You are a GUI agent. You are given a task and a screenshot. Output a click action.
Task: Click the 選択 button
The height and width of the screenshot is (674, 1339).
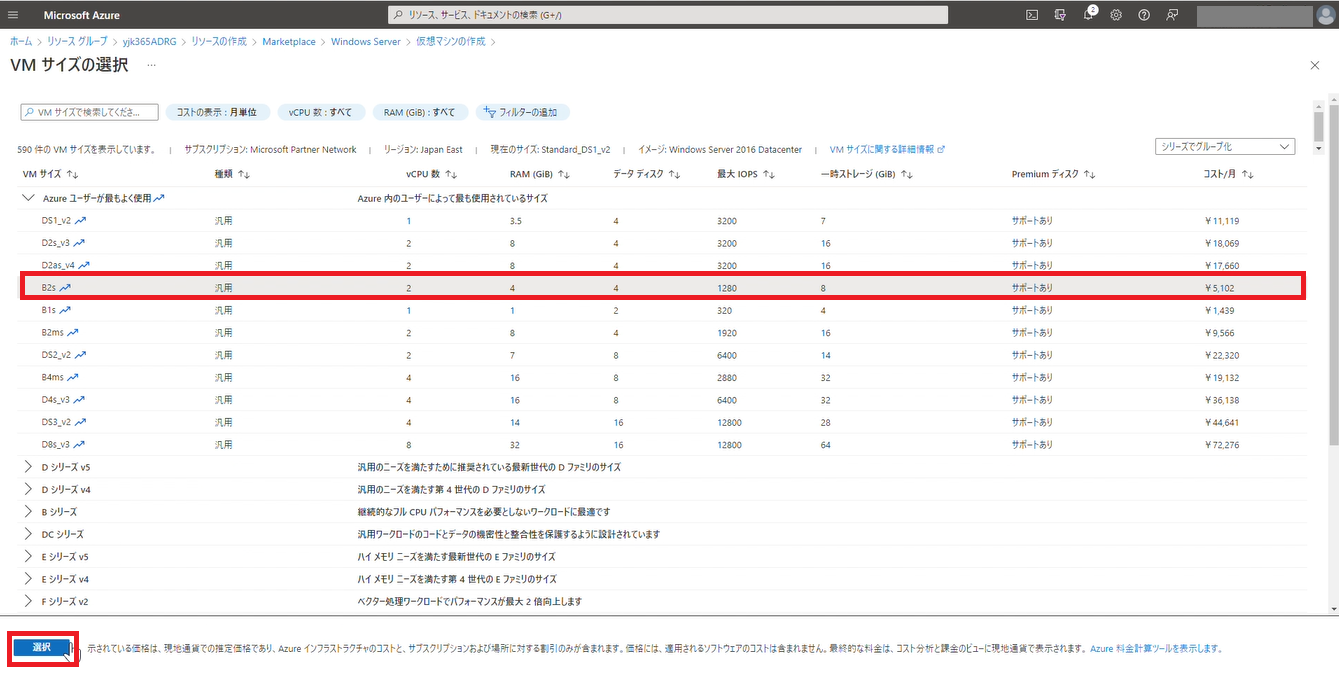[42, 647]
